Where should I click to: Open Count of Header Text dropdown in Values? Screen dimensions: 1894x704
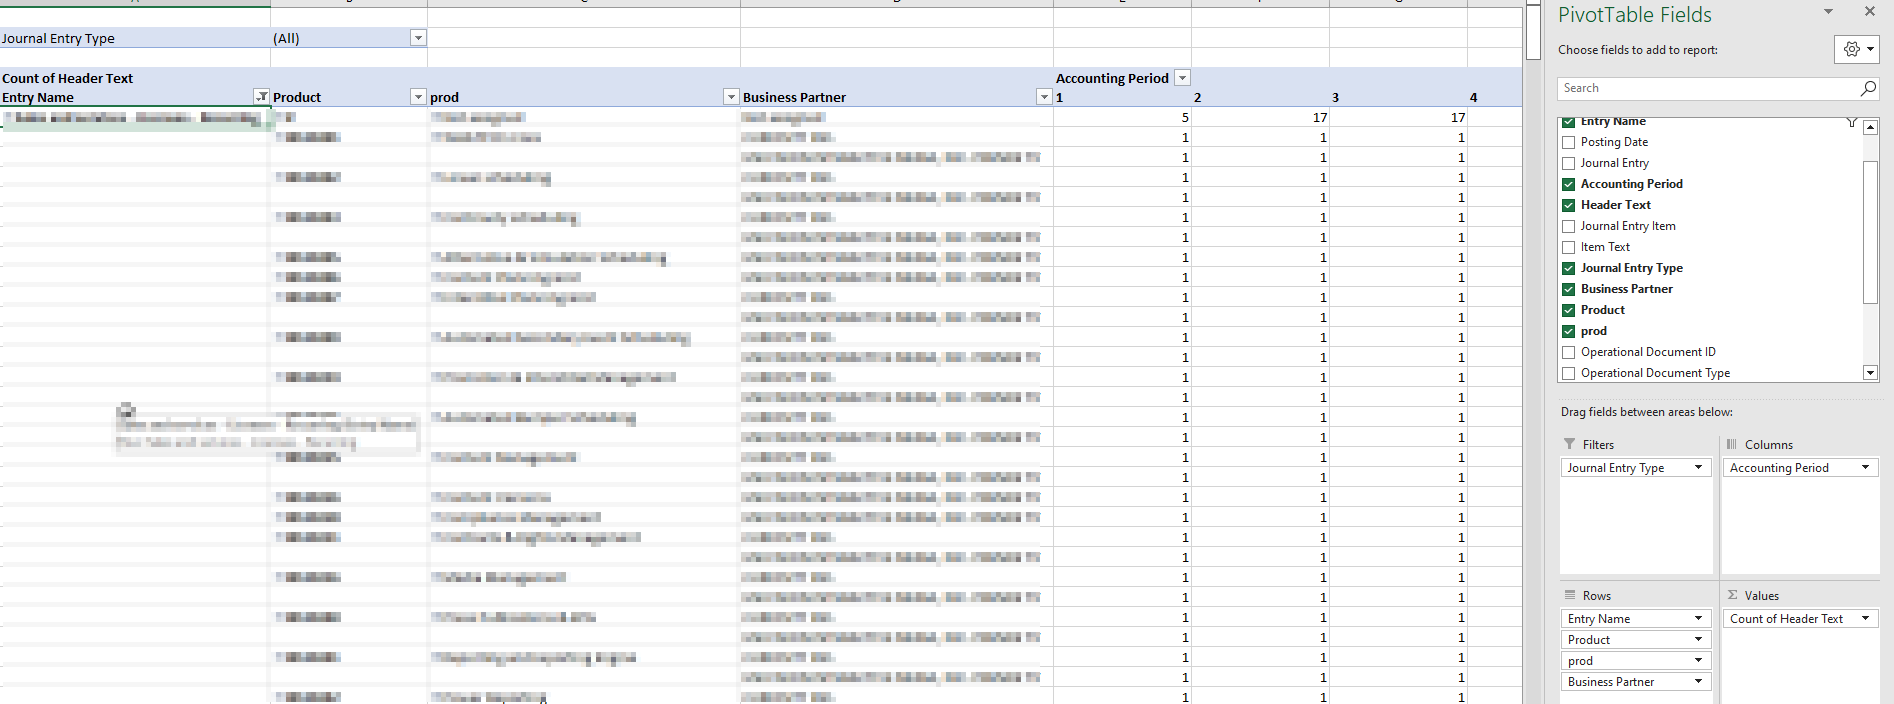point(1865,618)
